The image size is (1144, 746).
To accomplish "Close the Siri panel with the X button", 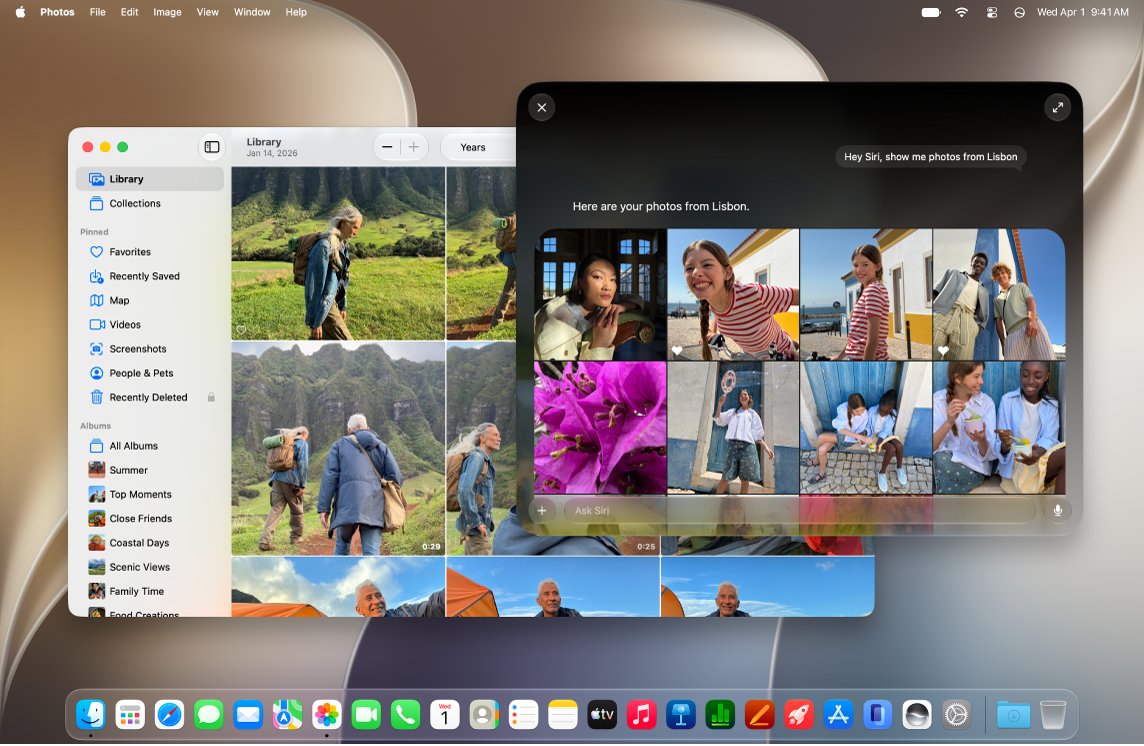I will (x=541, y=107).
